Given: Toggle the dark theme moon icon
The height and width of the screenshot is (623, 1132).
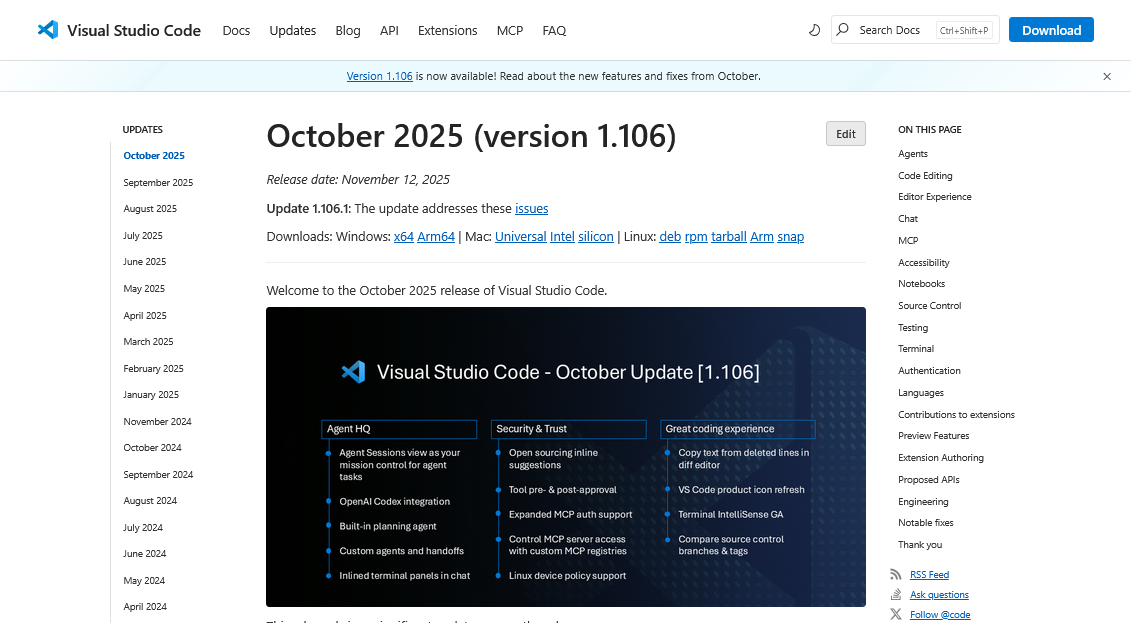Looking at the screenshot, I should coord(814,30).
